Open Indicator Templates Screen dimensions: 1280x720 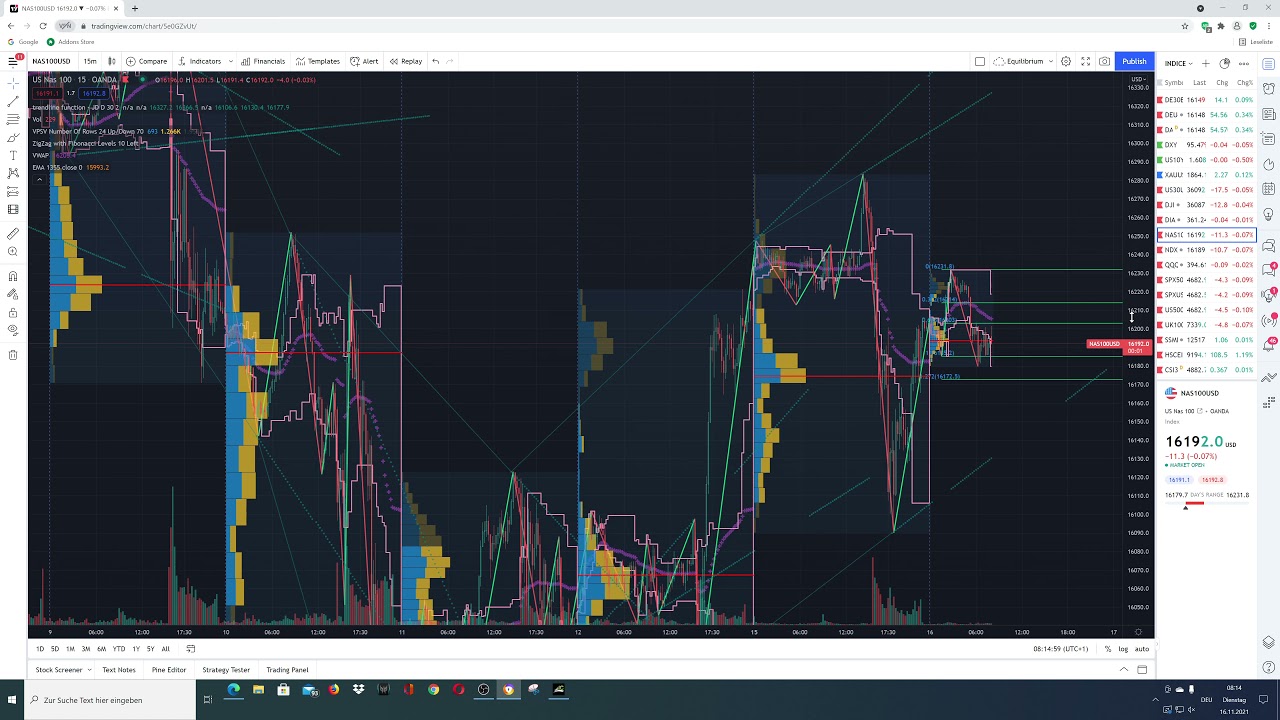[318, 61]
